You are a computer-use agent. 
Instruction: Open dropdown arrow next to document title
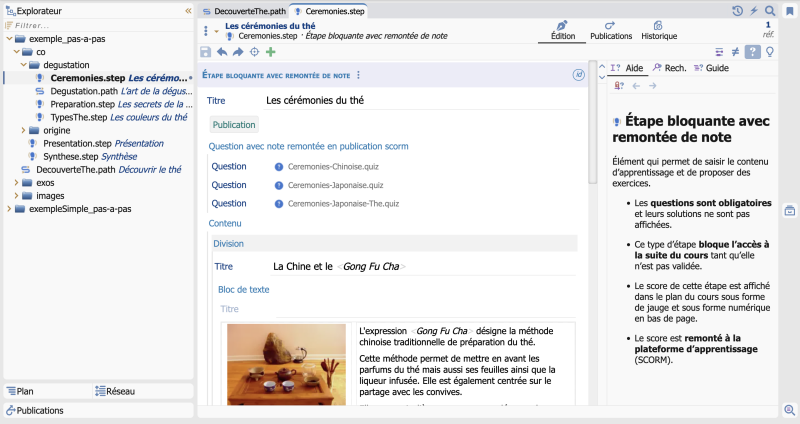[x=216, y=31]
